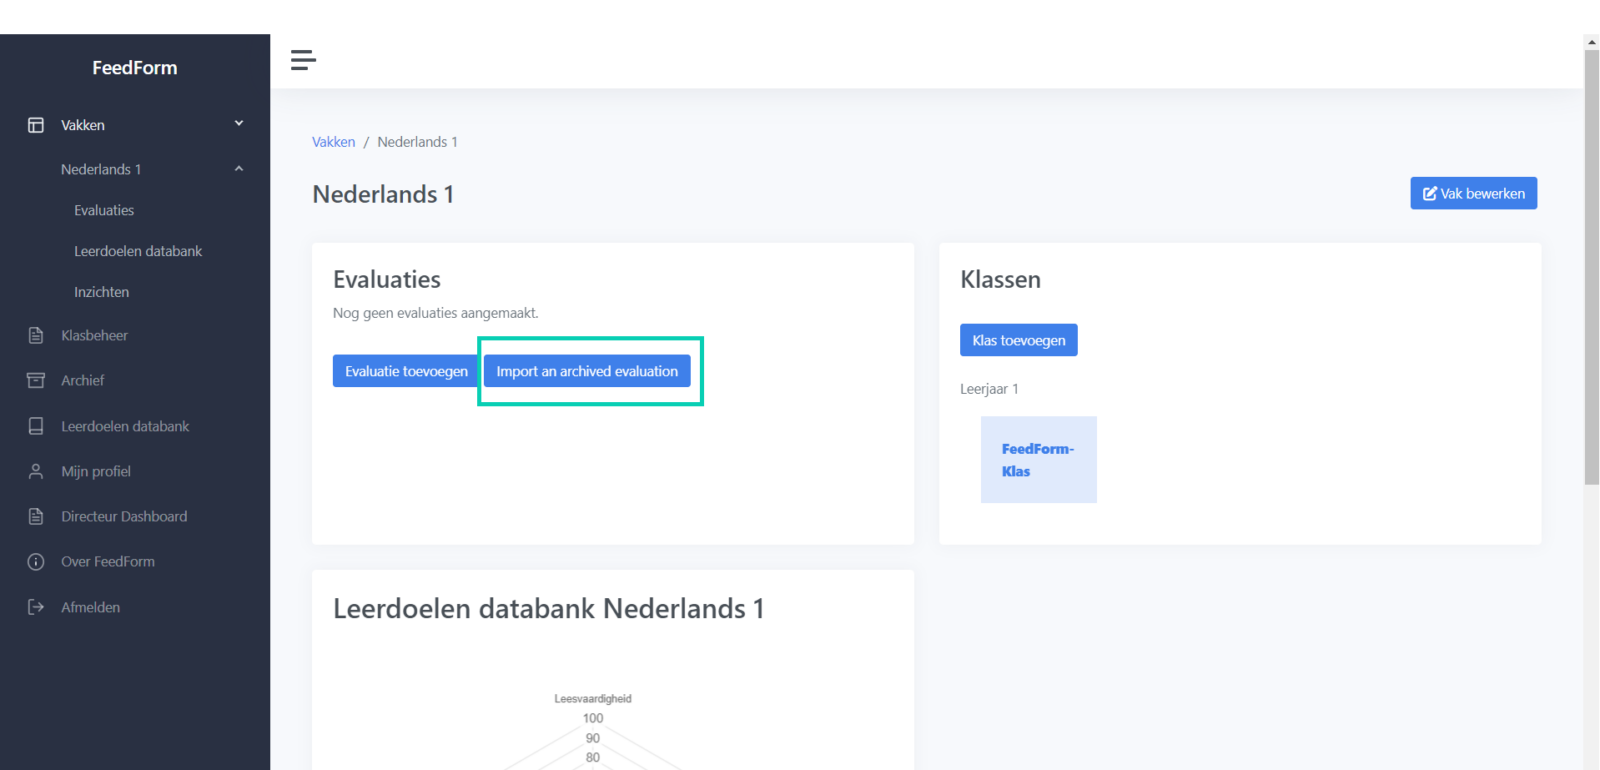
Task: Open Directeur Dashboard
Action: point(124,516)
